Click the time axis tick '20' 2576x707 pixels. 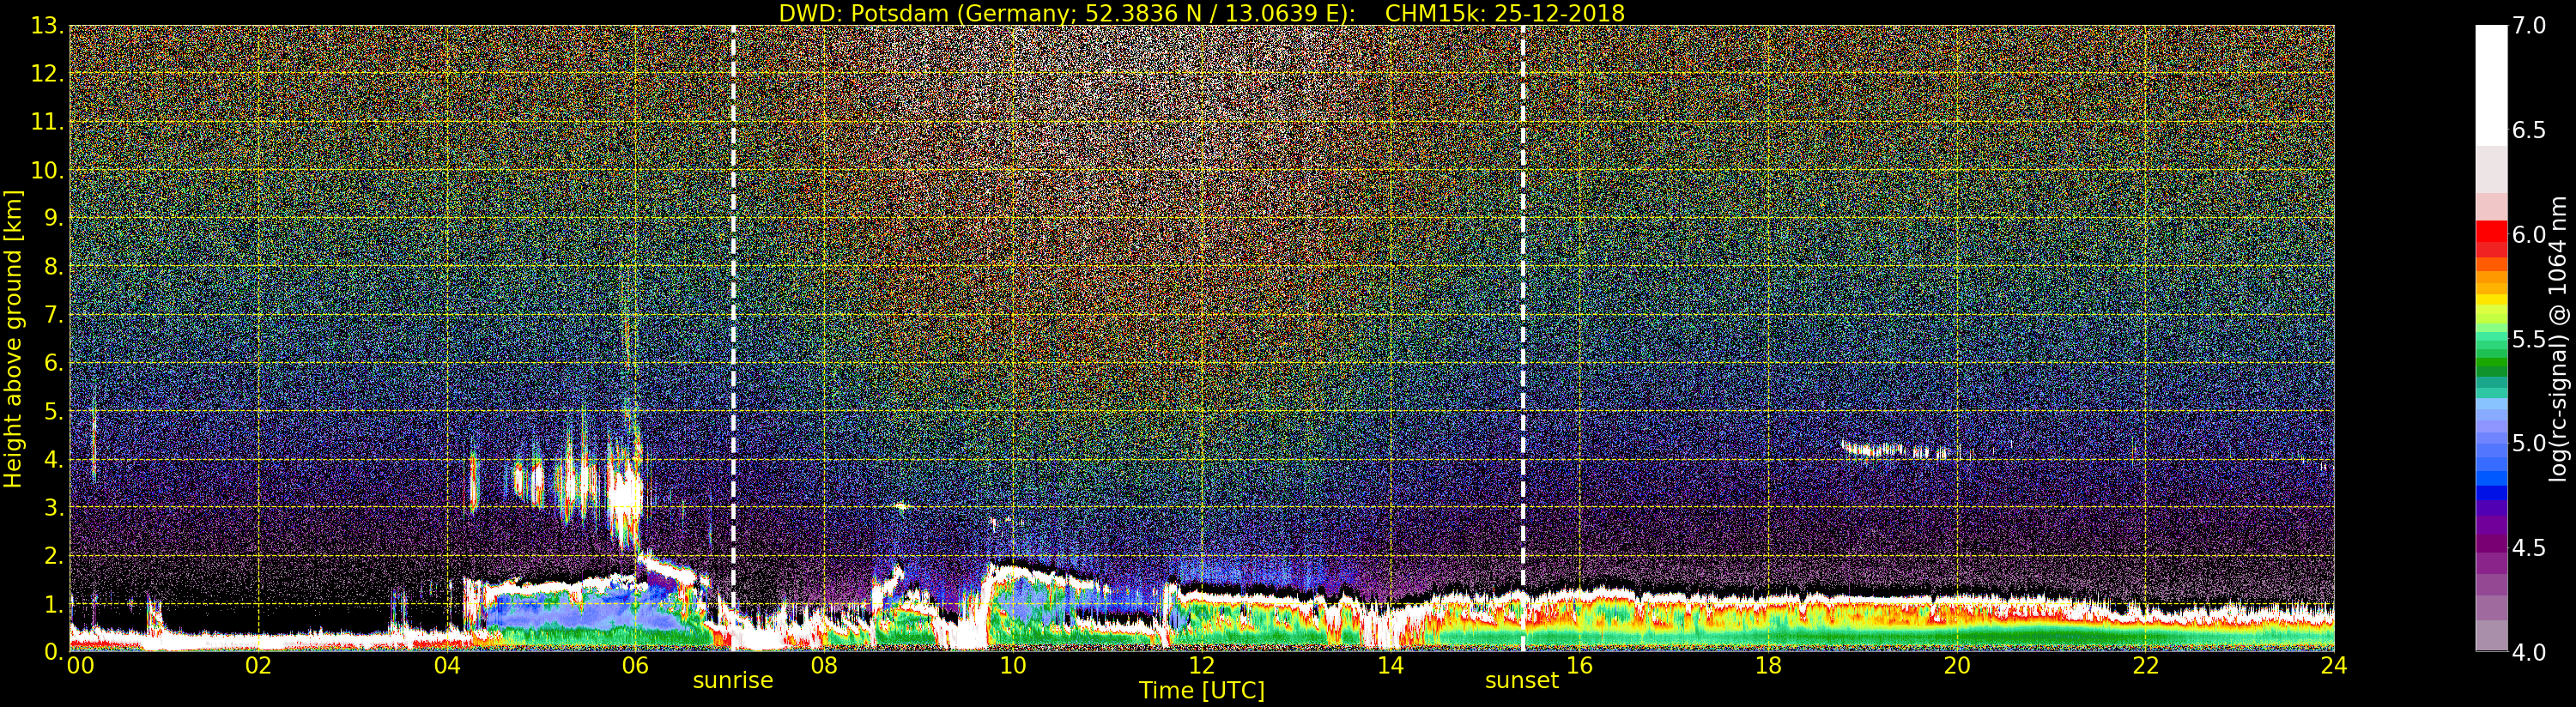[1956, 666]
